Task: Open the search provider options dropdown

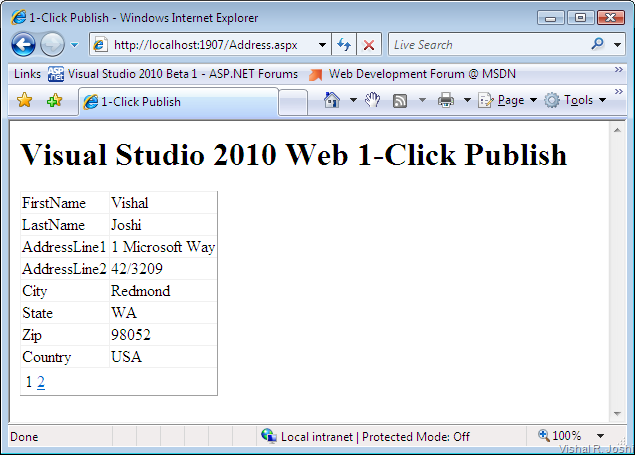Action: pos(618,45)
